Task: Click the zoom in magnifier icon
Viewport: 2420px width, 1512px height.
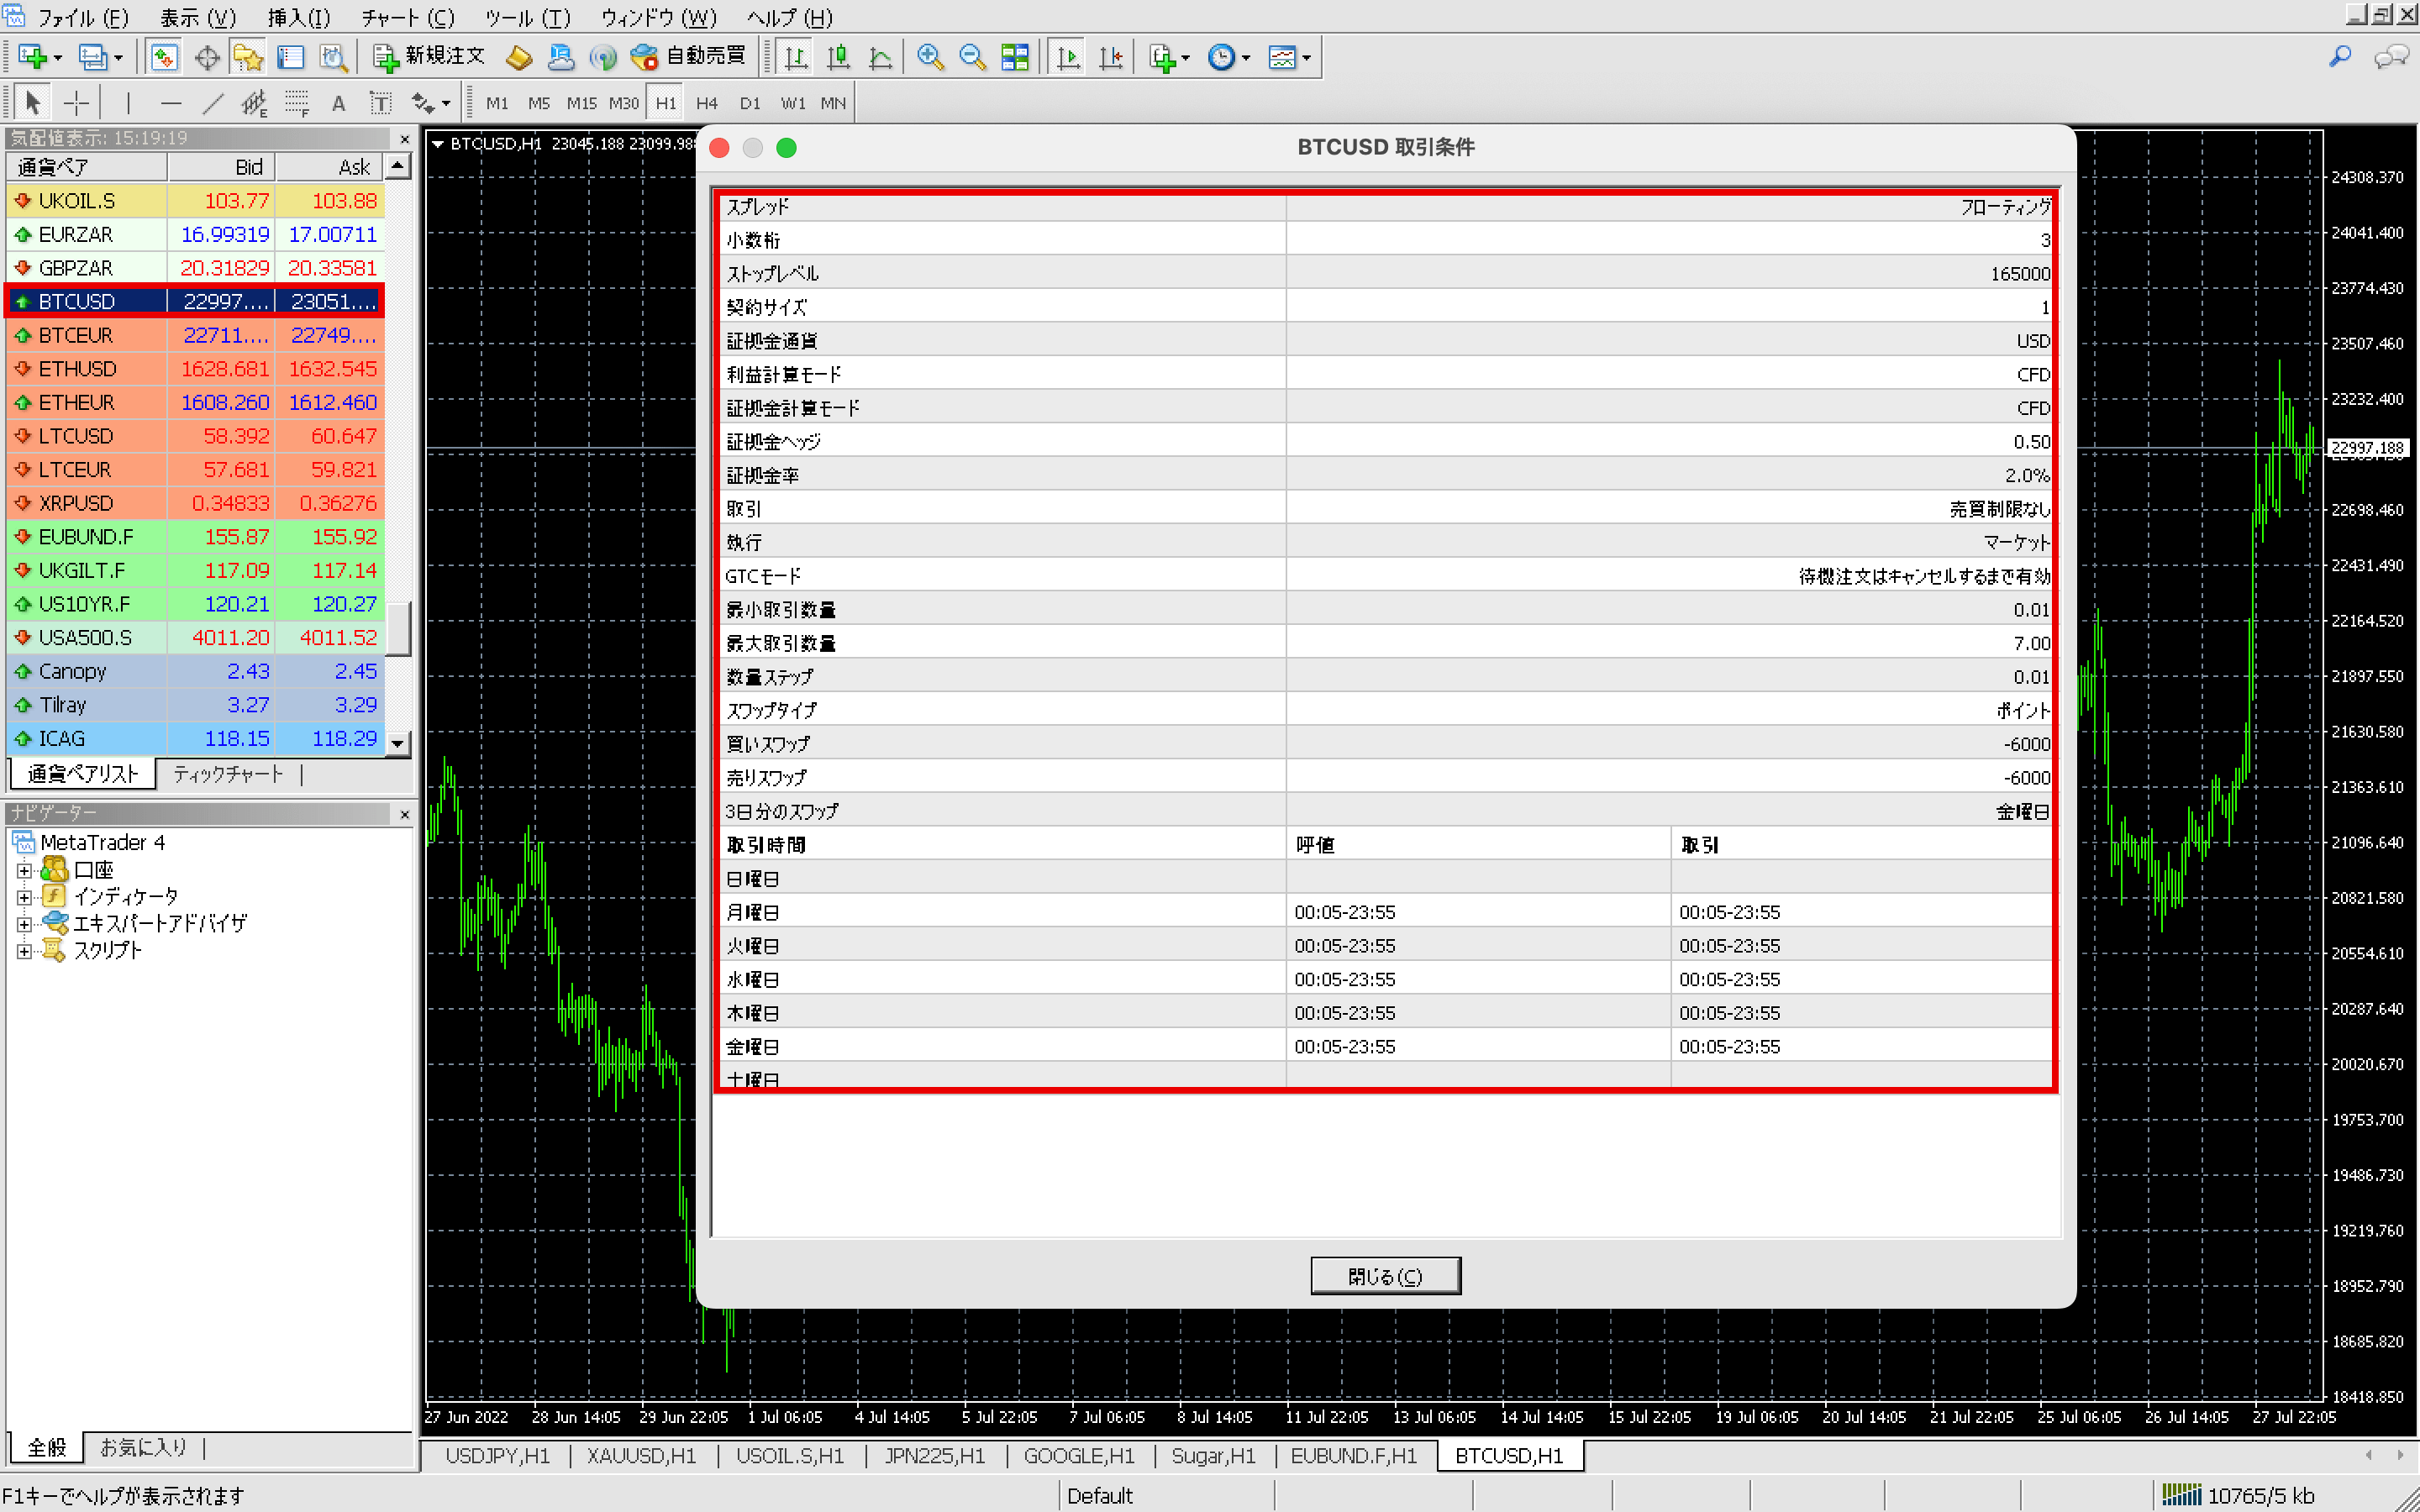Action: pos(930,57)
